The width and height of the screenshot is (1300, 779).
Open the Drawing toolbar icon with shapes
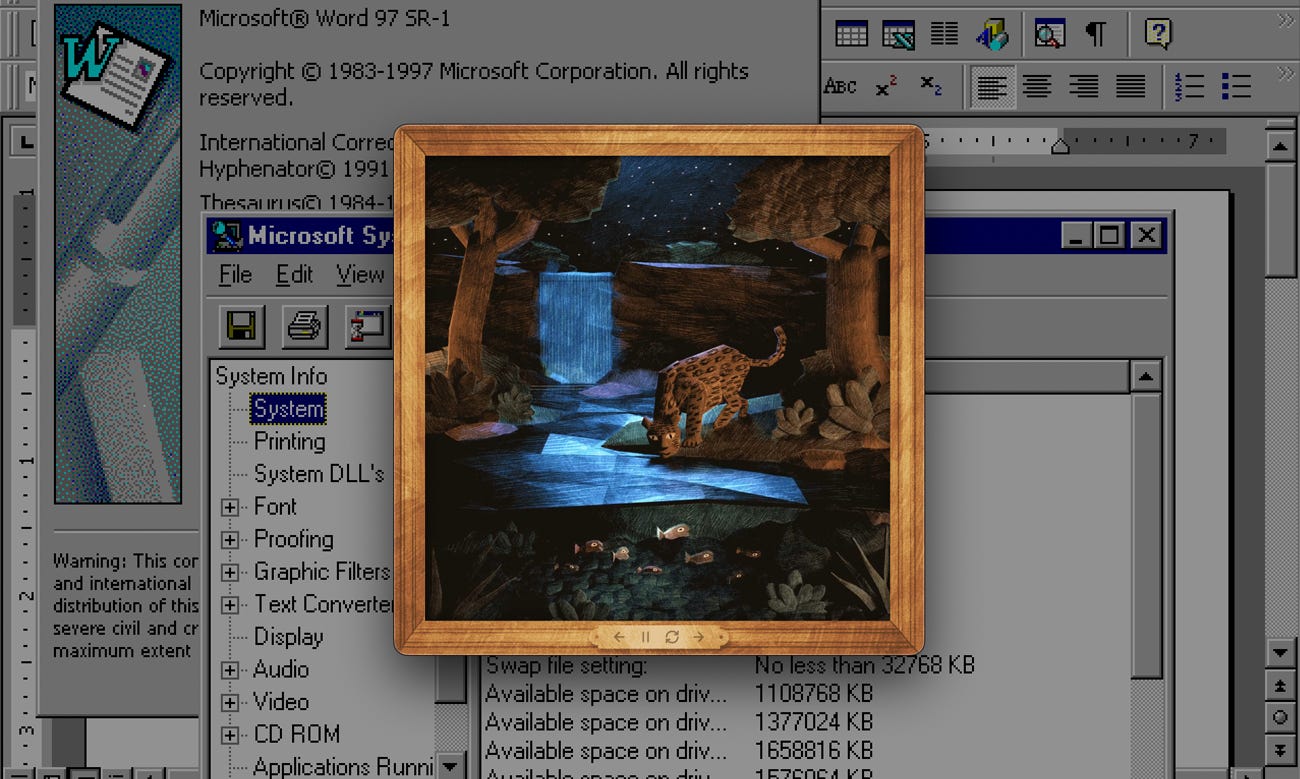coord(993,35)
